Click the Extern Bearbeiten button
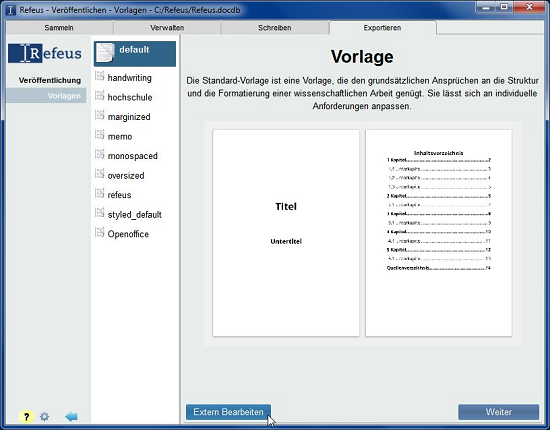550x430 pixels. click(x=228, y=412)
